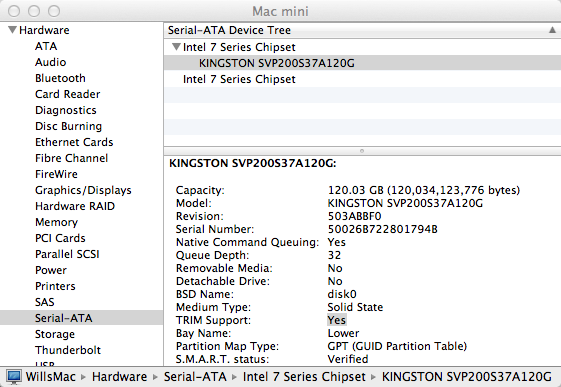Jump to Serial-ATA in the path bar
561x387 pixels.
tap(195, 377)
